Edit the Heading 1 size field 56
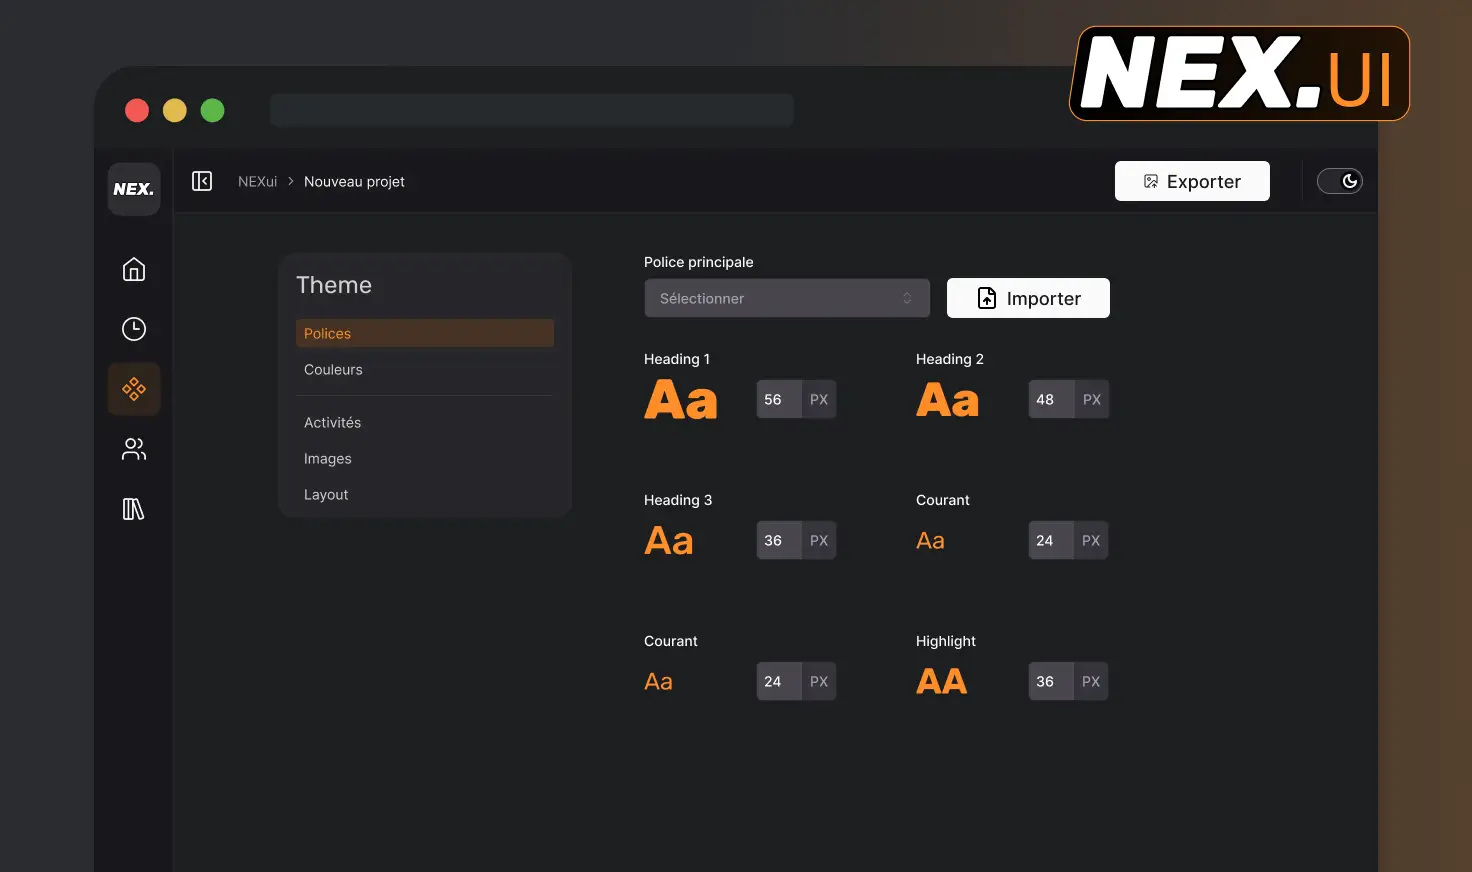This screenshot has width=1472, height=872. coord(777,400)
